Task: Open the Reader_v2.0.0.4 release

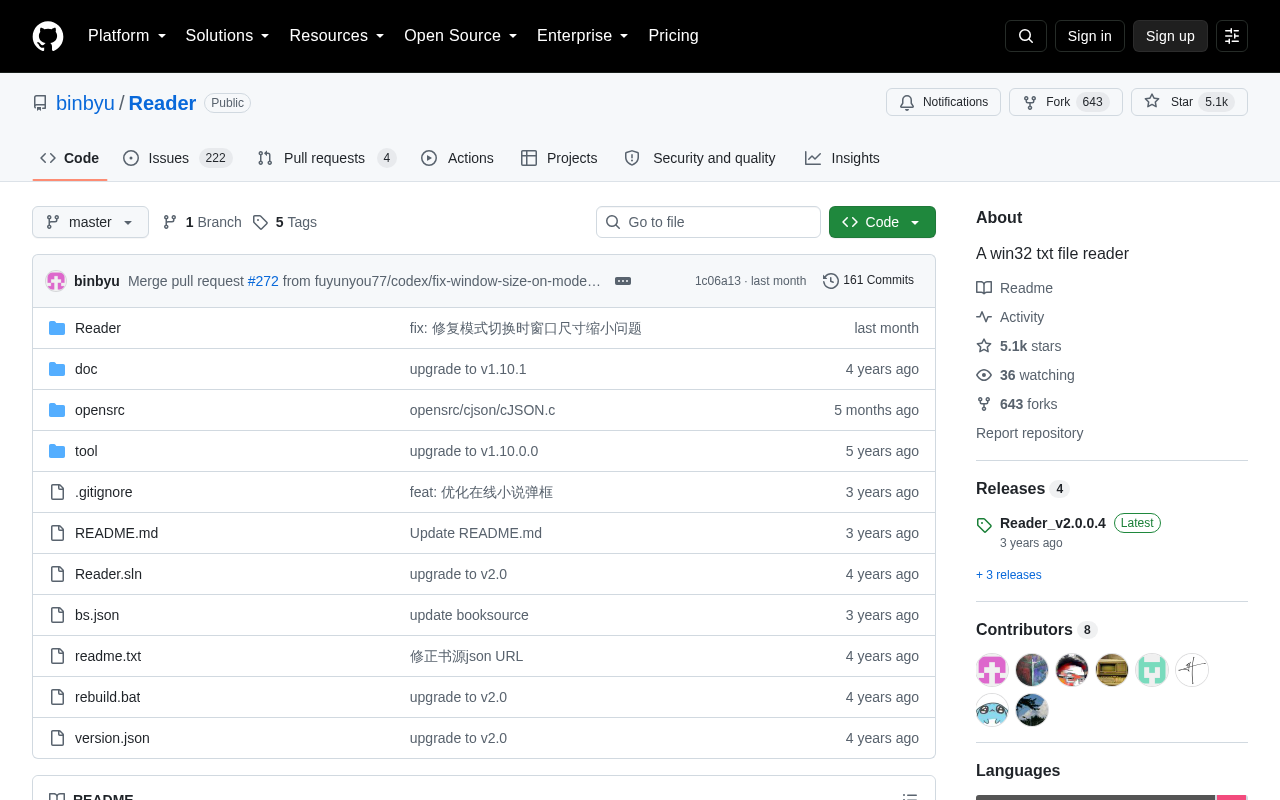Action: click(1053, 523)
